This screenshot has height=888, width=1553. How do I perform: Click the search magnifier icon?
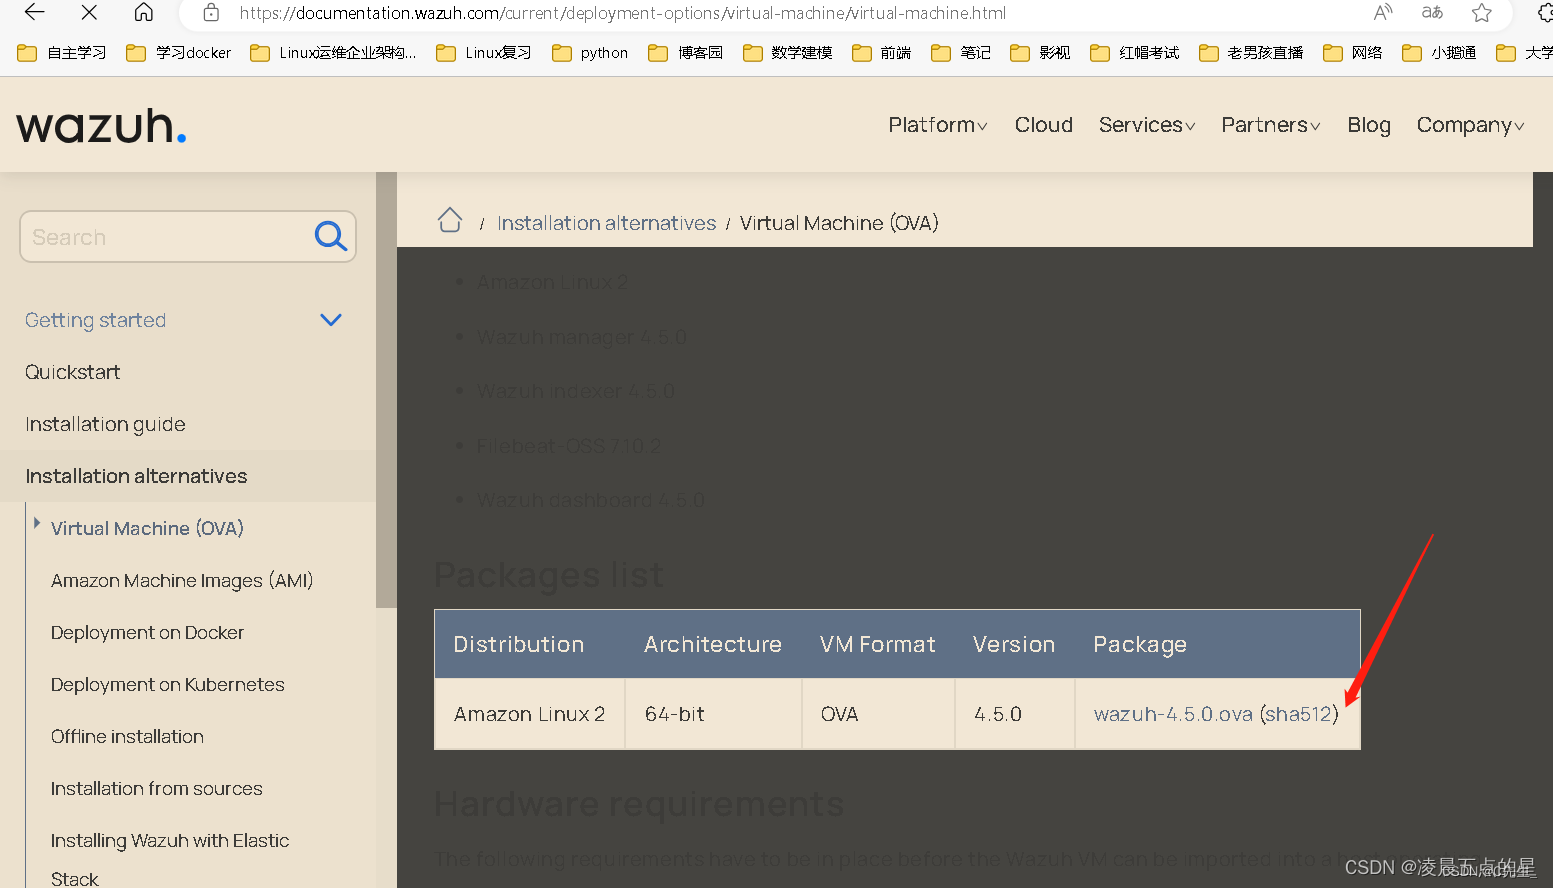331,236
